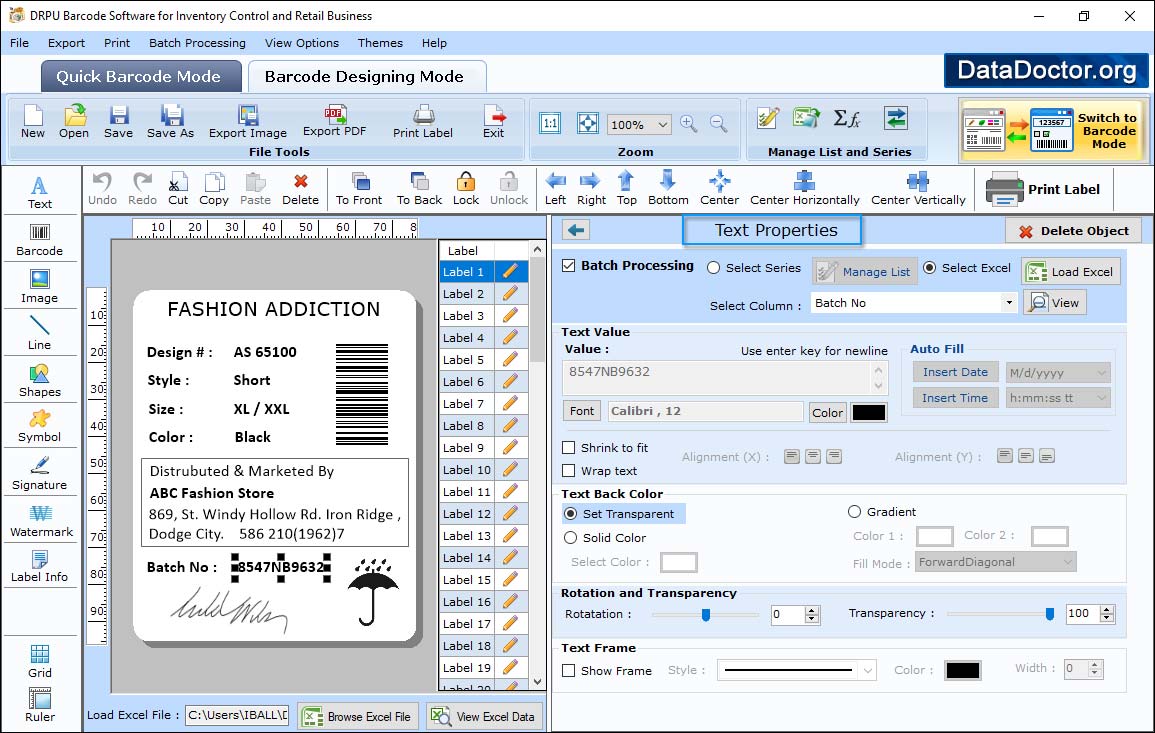
Task: Click the back arrow in Text Properties
Action: [x=577, y=231]
